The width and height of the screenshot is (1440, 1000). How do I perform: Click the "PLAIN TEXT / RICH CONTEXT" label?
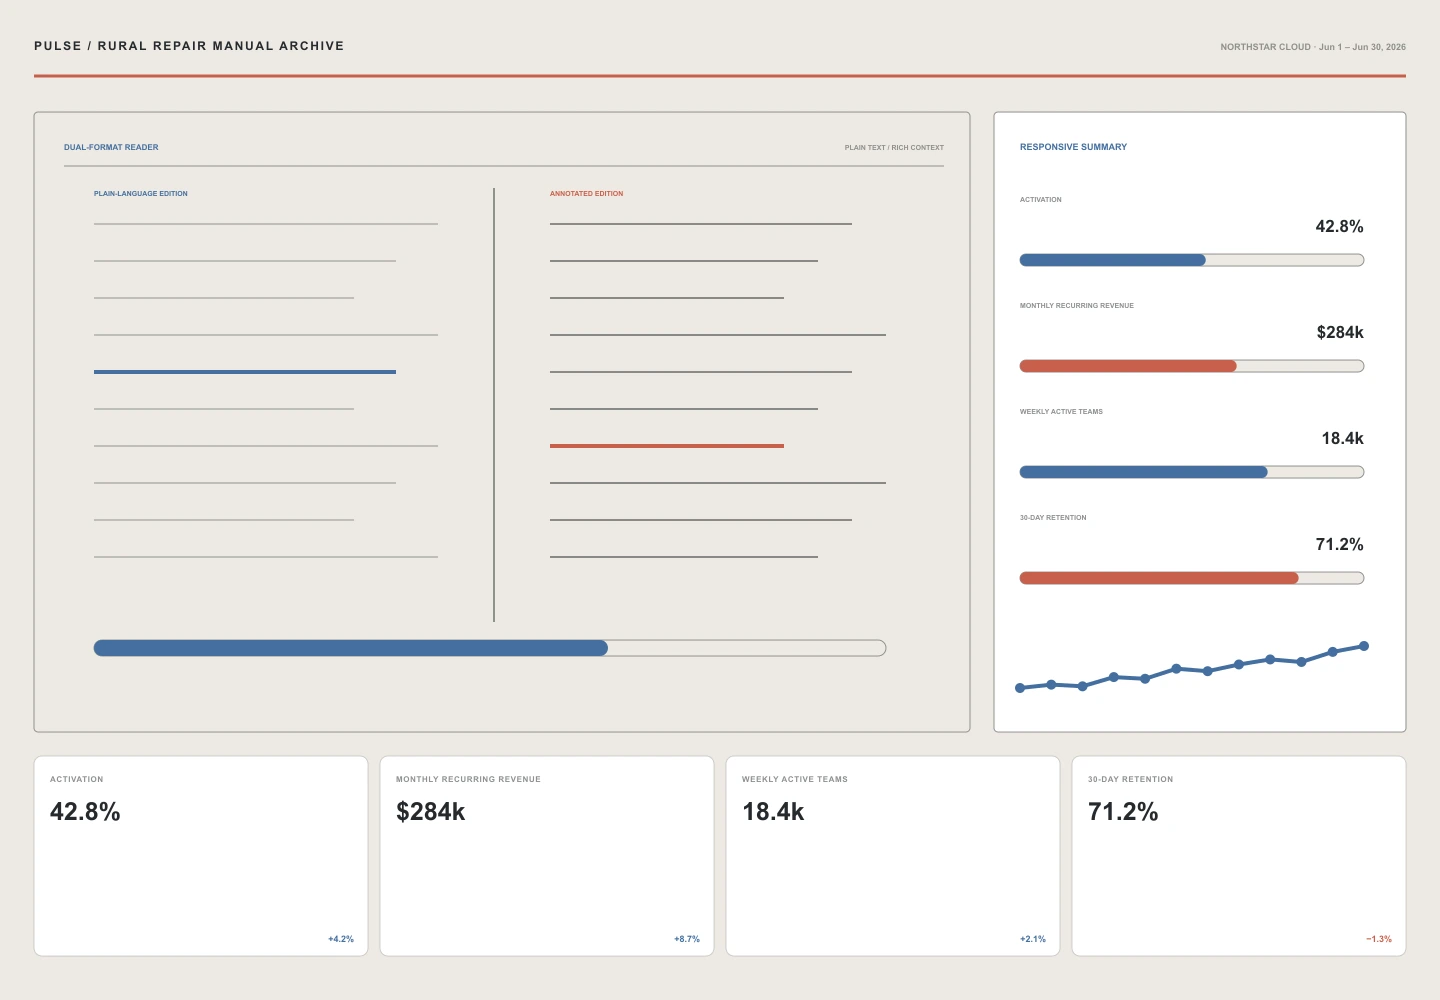point(894,147)
